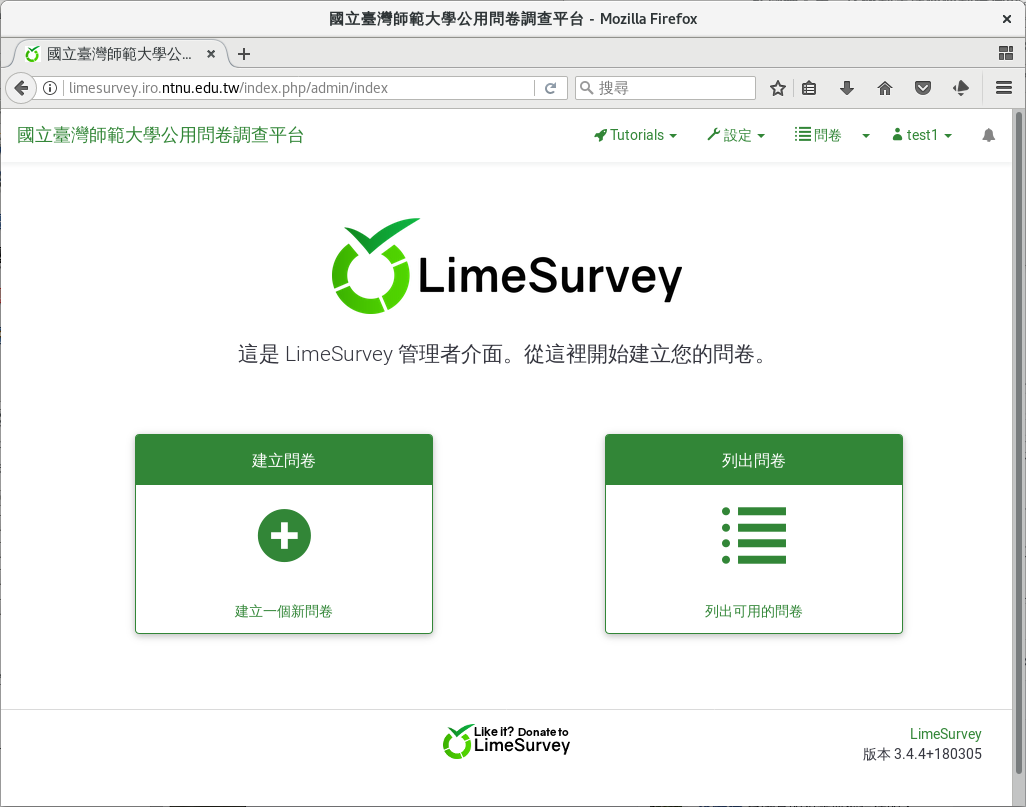Viewport: 1026px width, 807px height.
Task: Click the URL address bar
Action: [298, 88]
